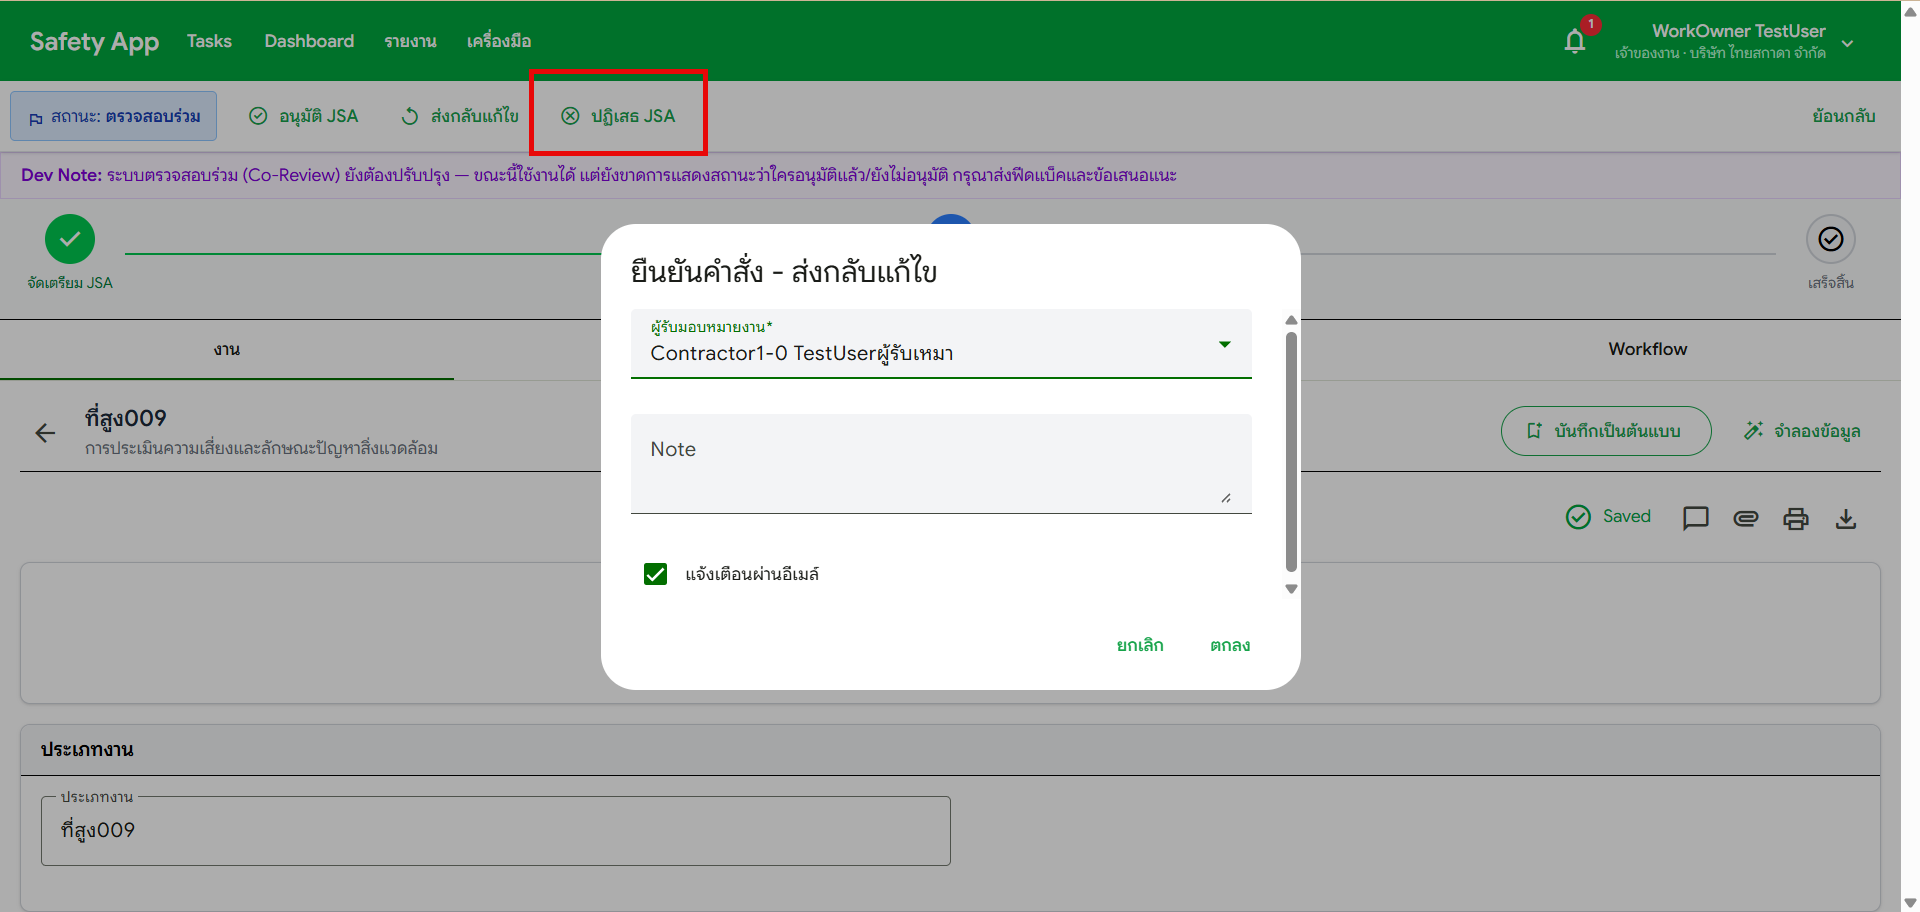Open the สถานะ: ตรวจสอบร่วม status dropdown
The image size is (1920, 912).
tap(113, 115)
